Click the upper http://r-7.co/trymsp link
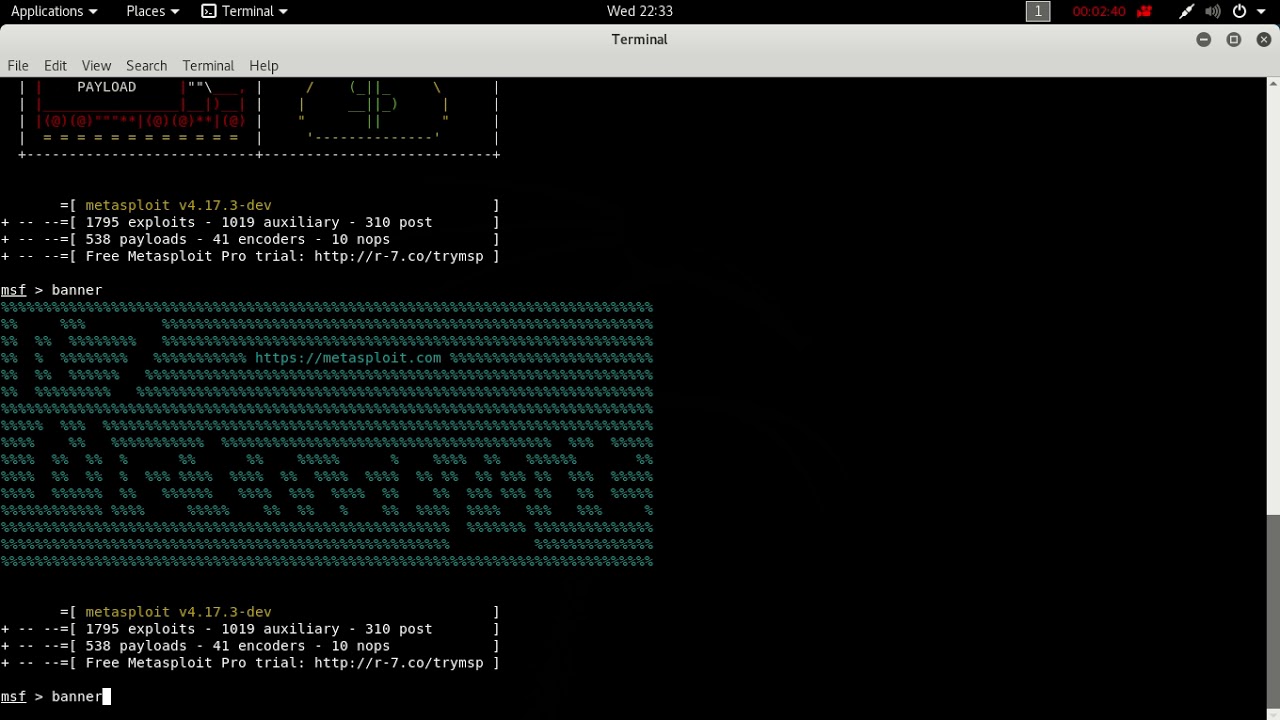The image size is (1280, 720). coord(399,256)
